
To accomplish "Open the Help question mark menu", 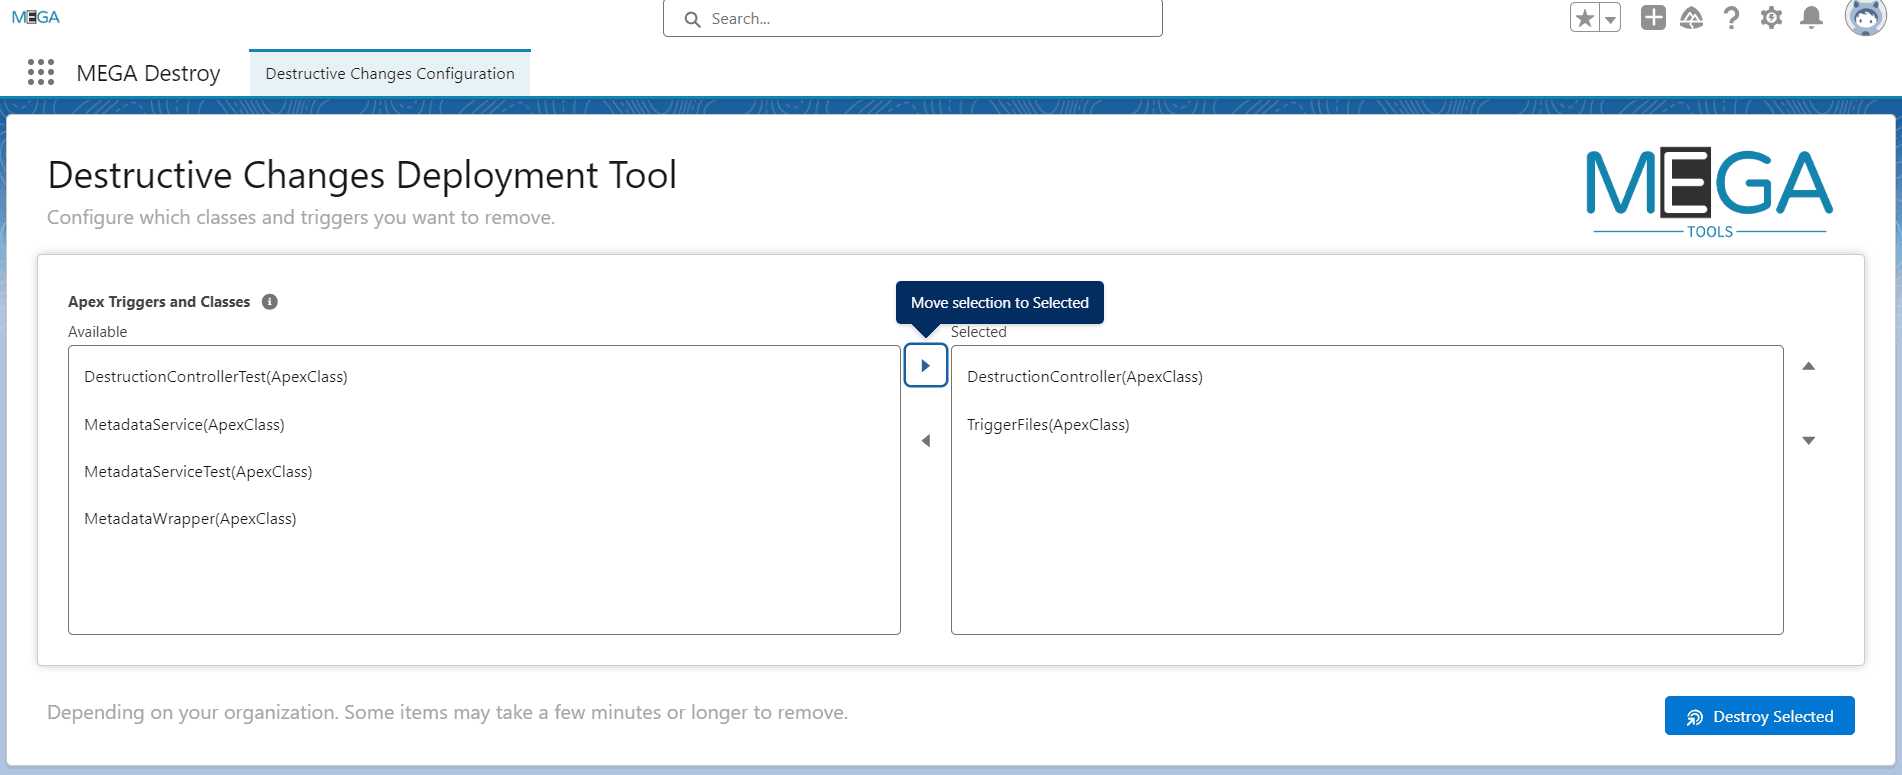I will point(1732,18).
